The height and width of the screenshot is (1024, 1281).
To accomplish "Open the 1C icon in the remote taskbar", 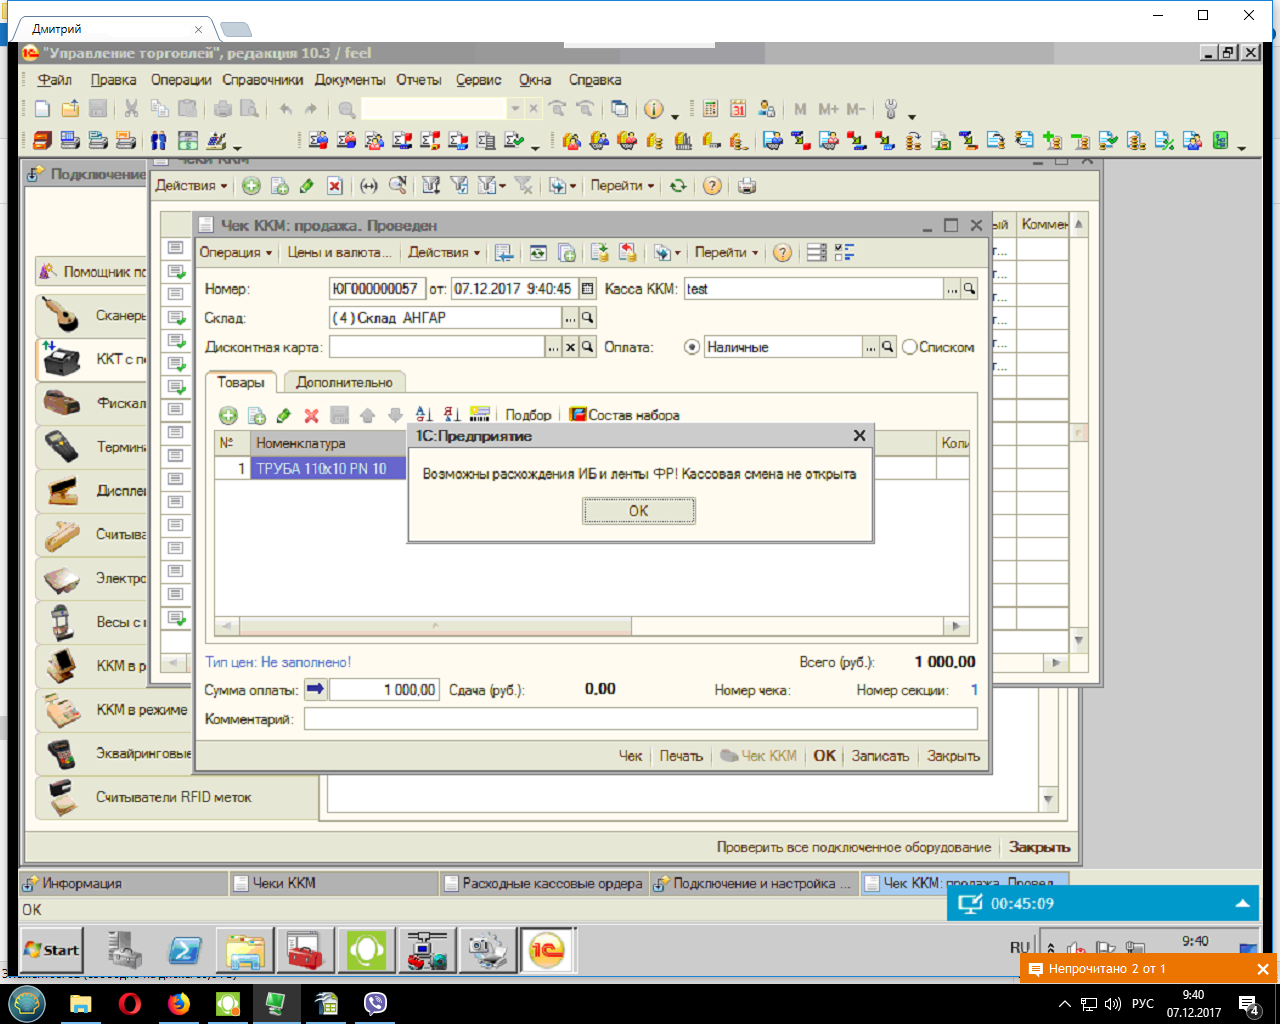I will tap(547, 950).
